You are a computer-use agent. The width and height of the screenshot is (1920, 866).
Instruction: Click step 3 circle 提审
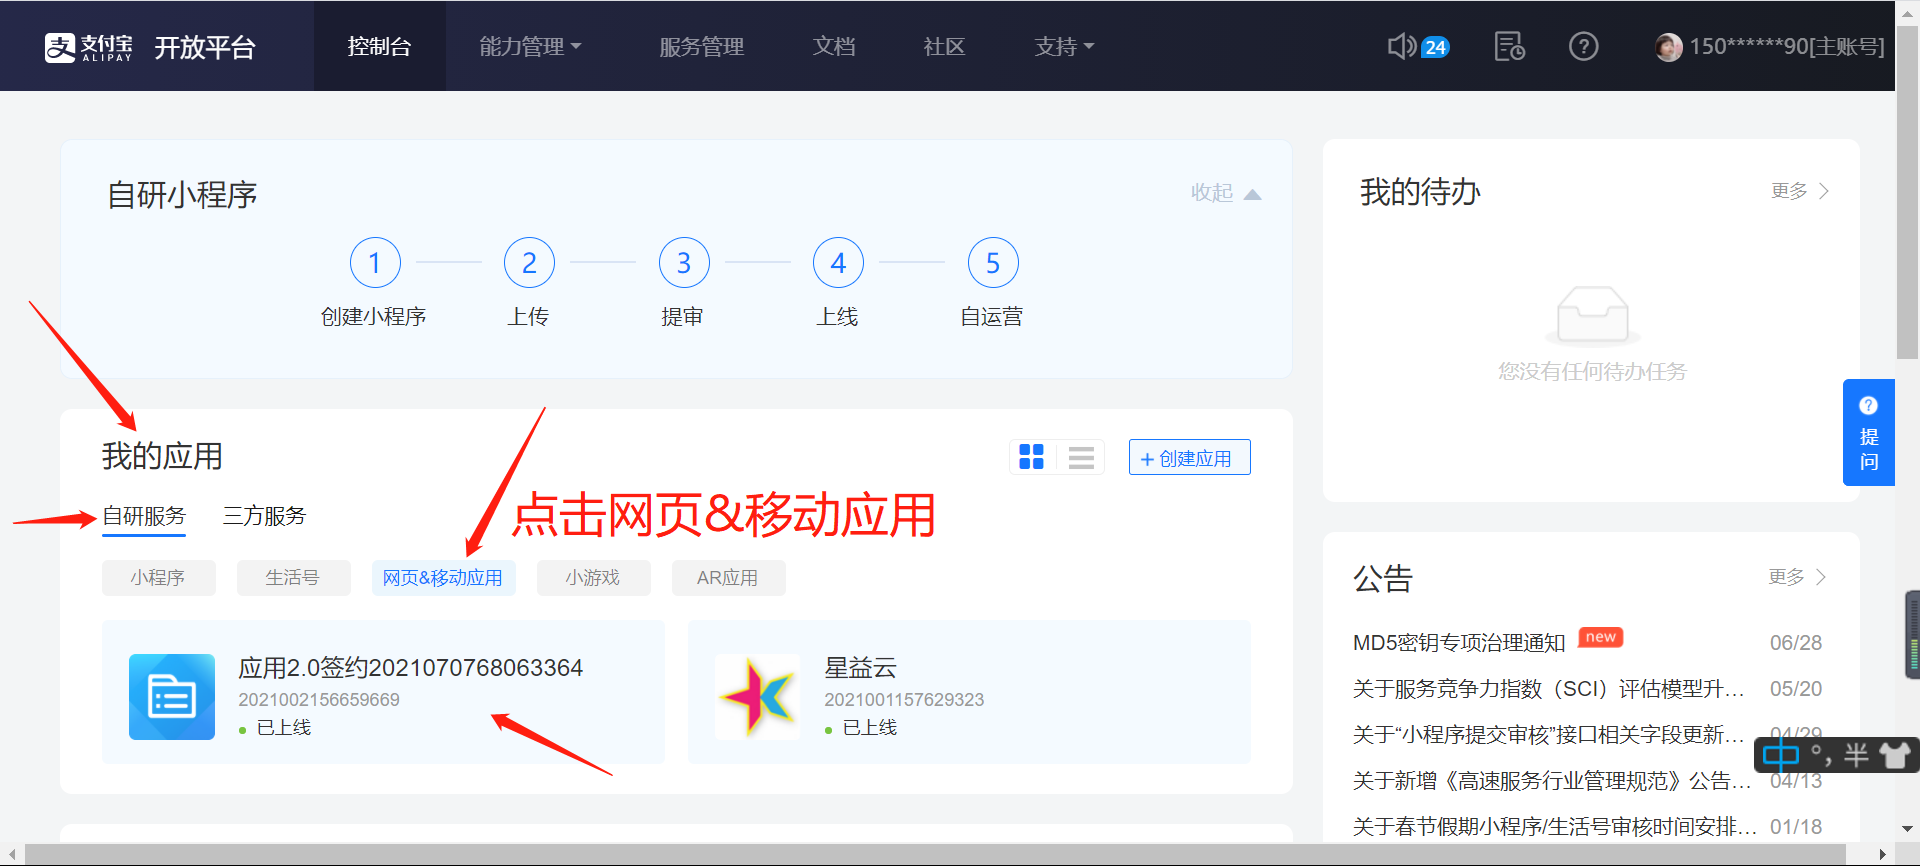tap(684, 263)
